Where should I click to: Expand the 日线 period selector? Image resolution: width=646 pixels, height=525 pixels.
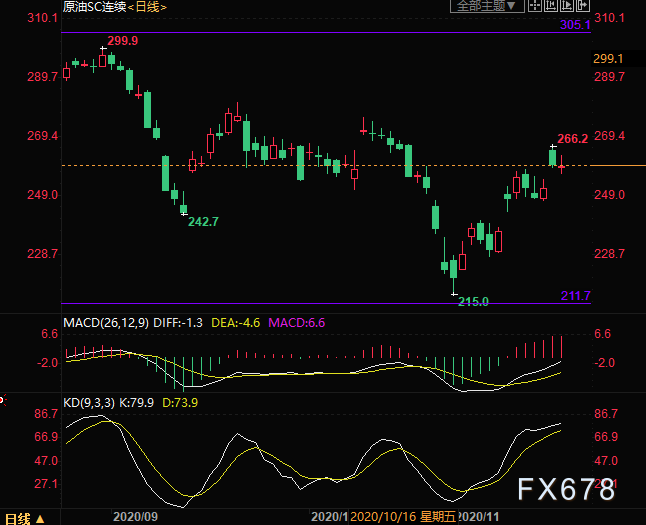[24, 518]
